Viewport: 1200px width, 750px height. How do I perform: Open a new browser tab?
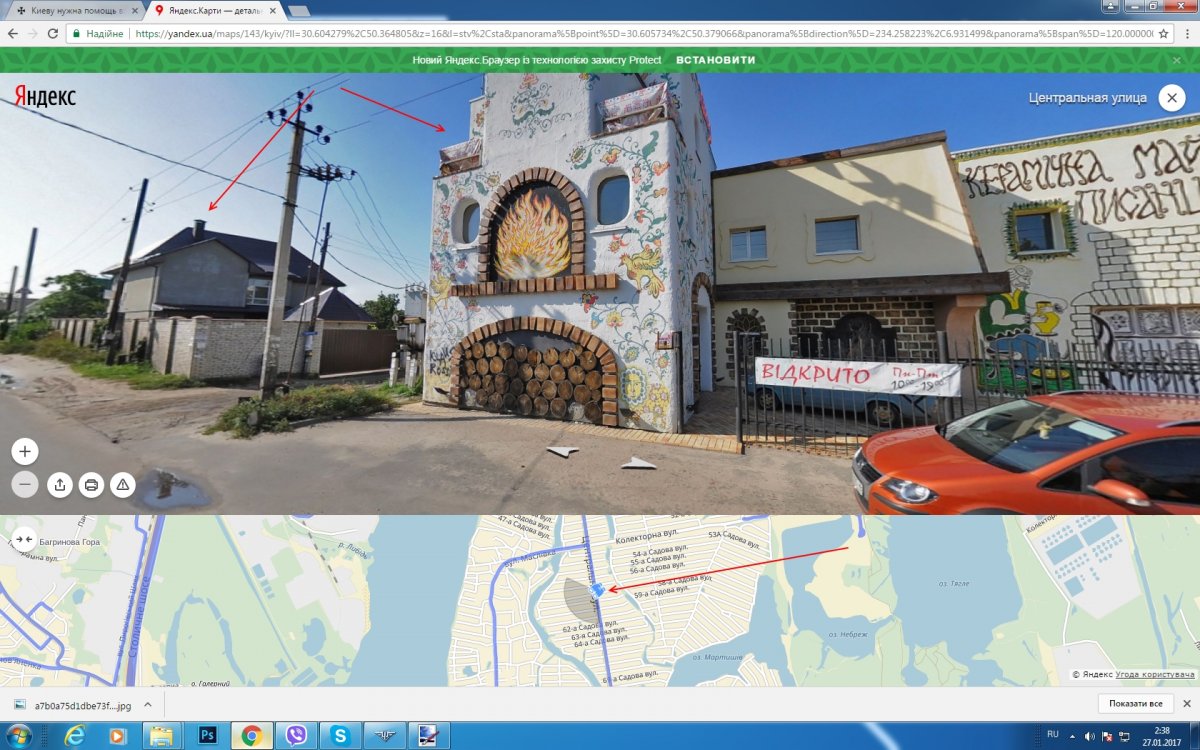(x=298, y=10)
